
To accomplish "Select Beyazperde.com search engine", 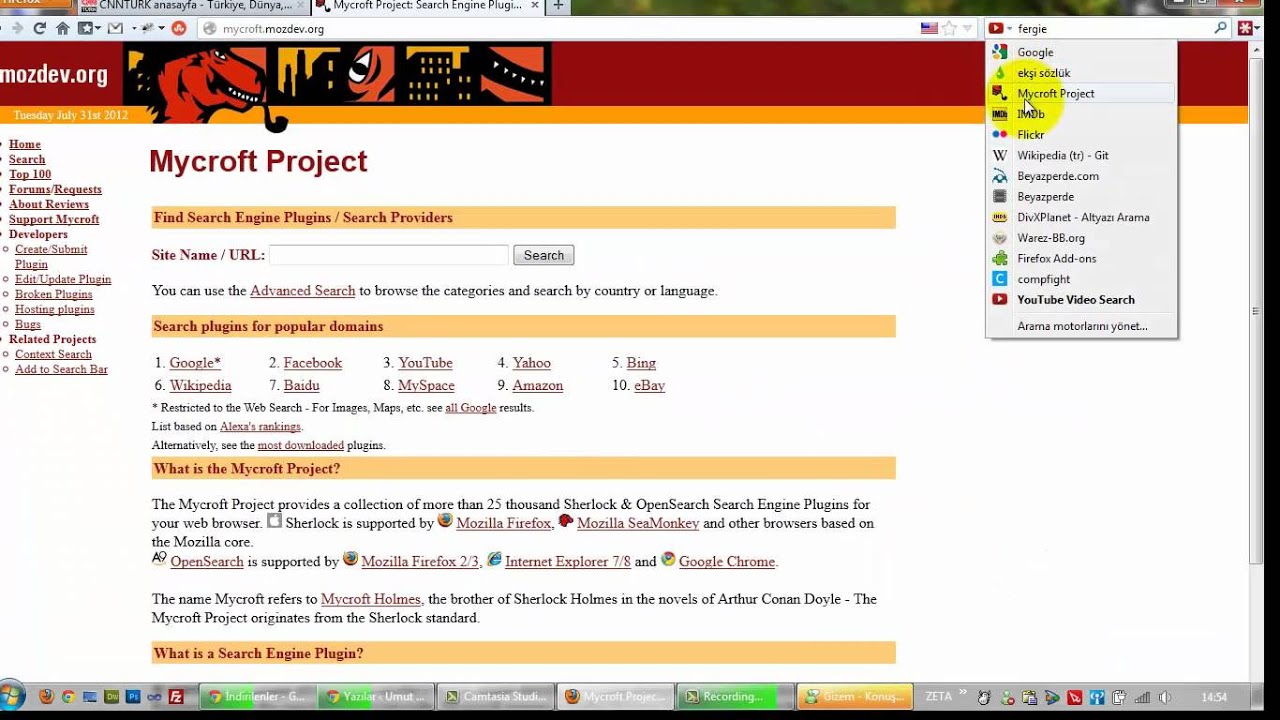I will point(1081,176).
